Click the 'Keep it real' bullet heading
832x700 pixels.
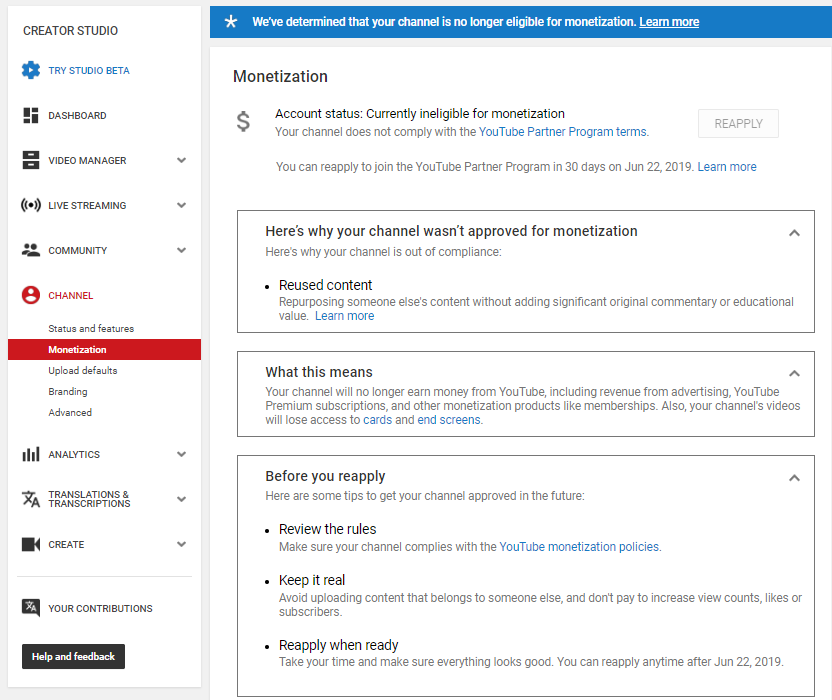(x=312, y=580)
